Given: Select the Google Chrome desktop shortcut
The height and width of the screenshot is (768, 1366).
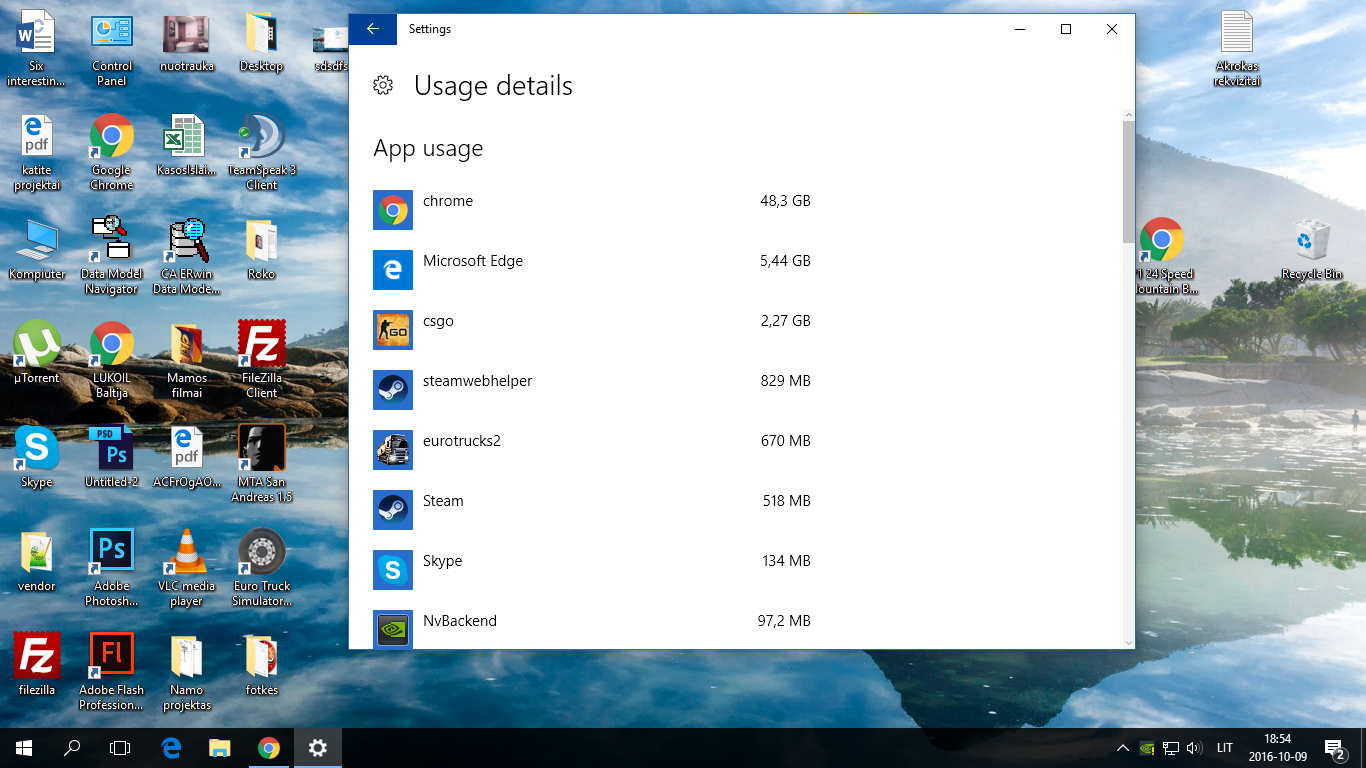Looking at the screenshot, I should click(x=112, y=152).
